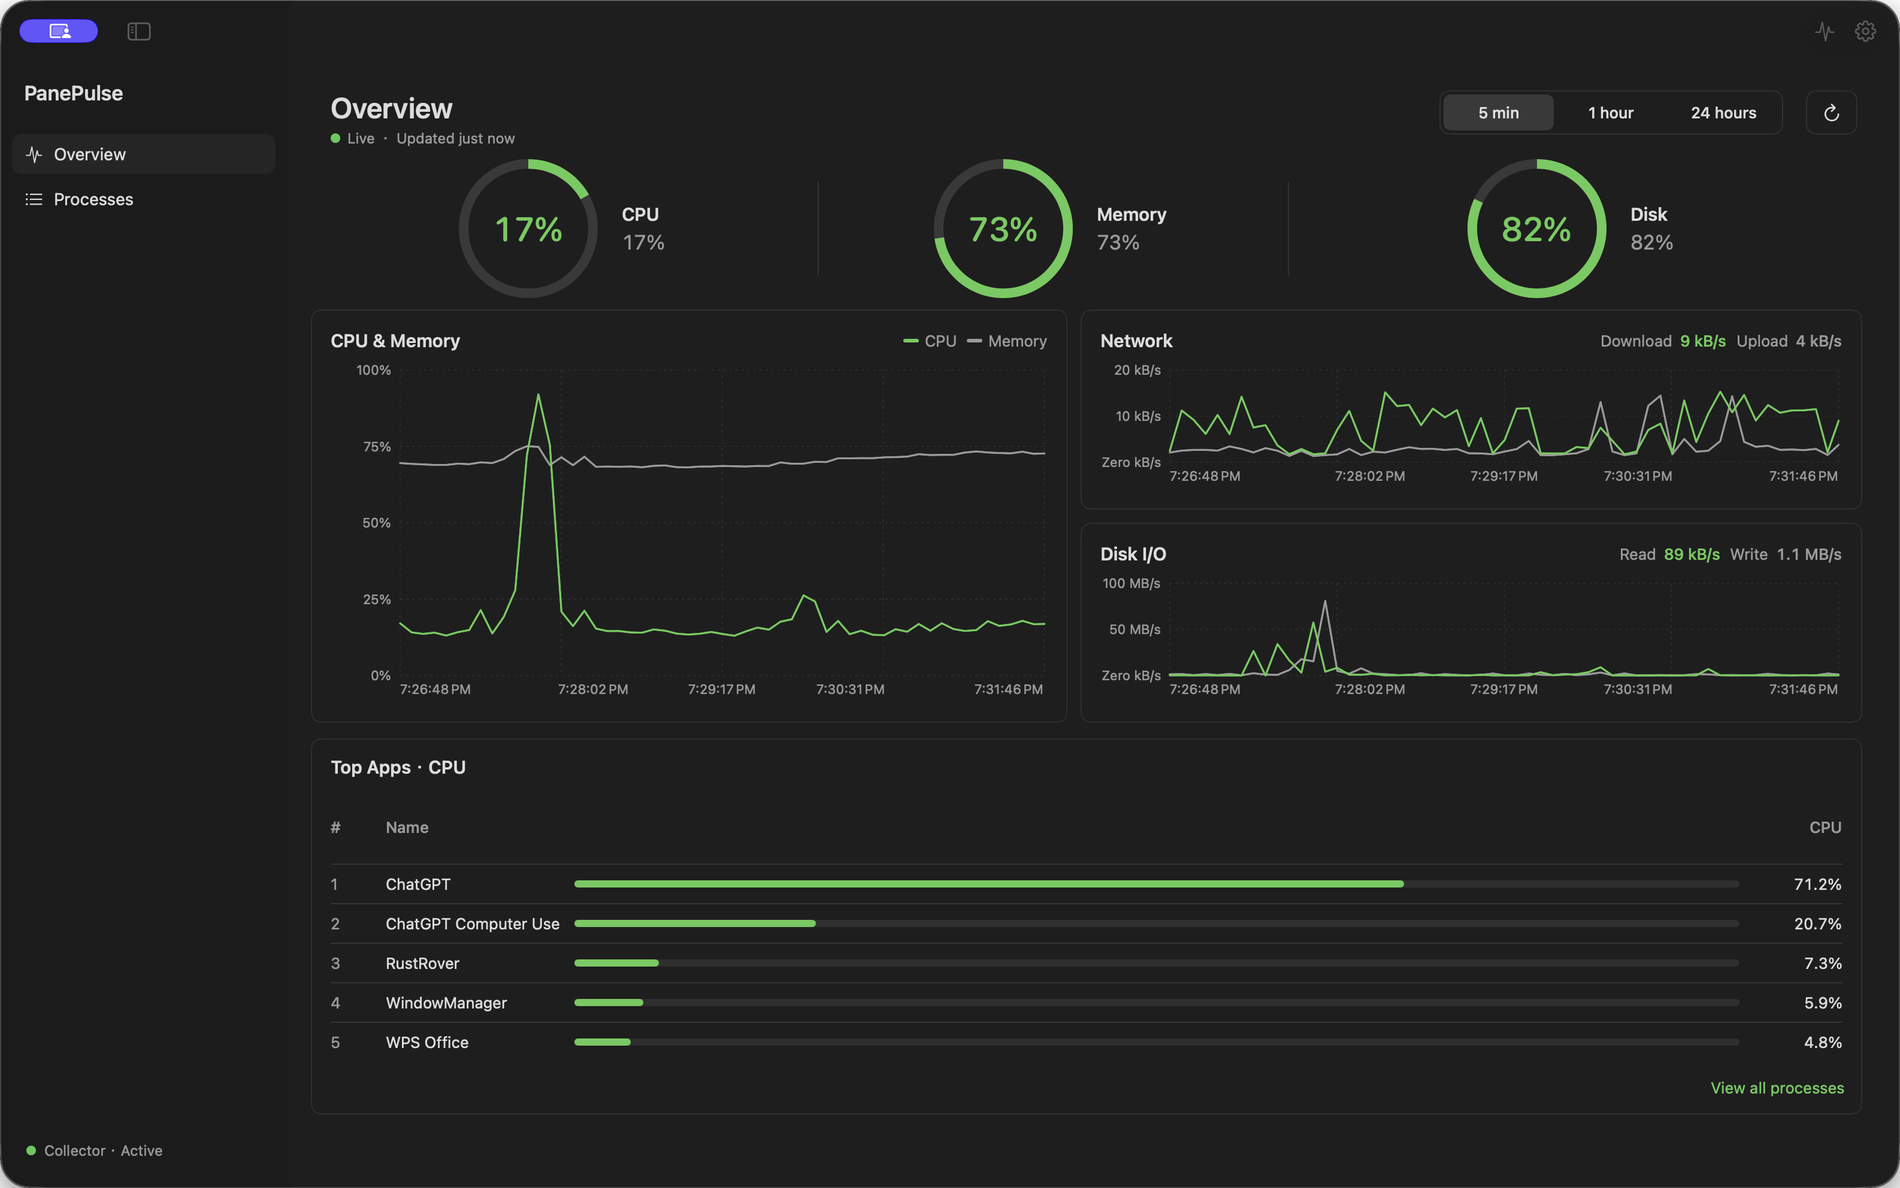Select the RustRover row name

pyautogui.click(x=422, y=963)
